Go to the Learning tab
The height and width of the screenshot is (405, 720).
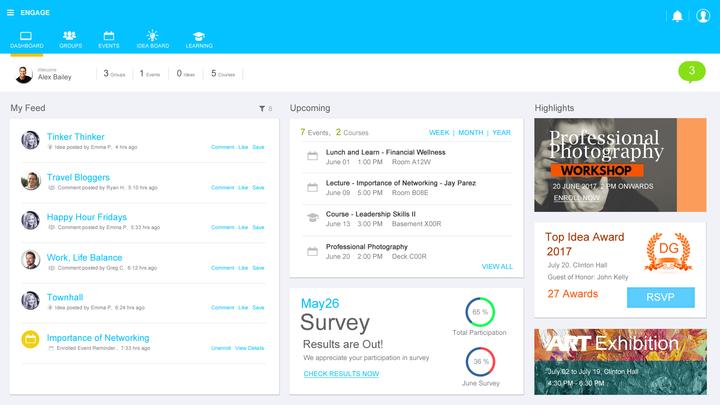click(198, 40)
